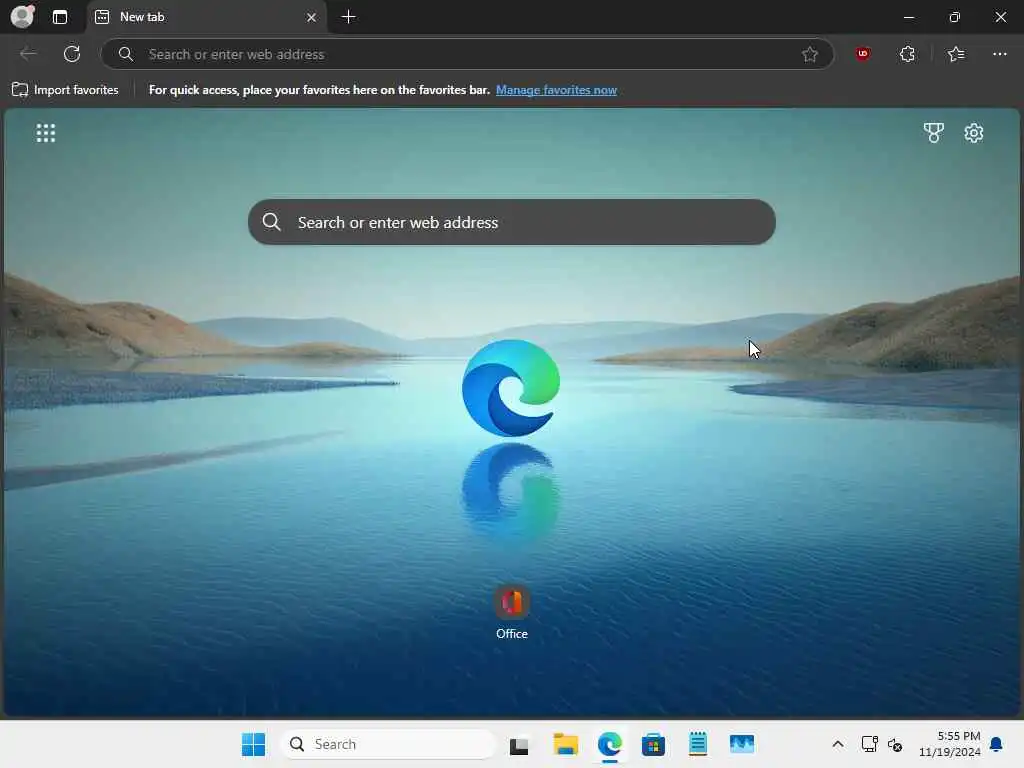
Task: Open the clock showing 5:55 PM
Action: coord(950,744)
